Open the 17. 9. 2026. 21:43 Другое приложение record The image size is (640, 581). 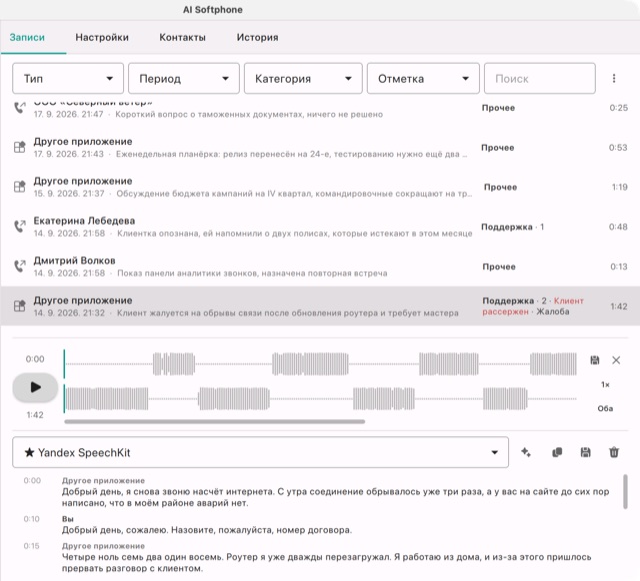click(x=320, y=147)
